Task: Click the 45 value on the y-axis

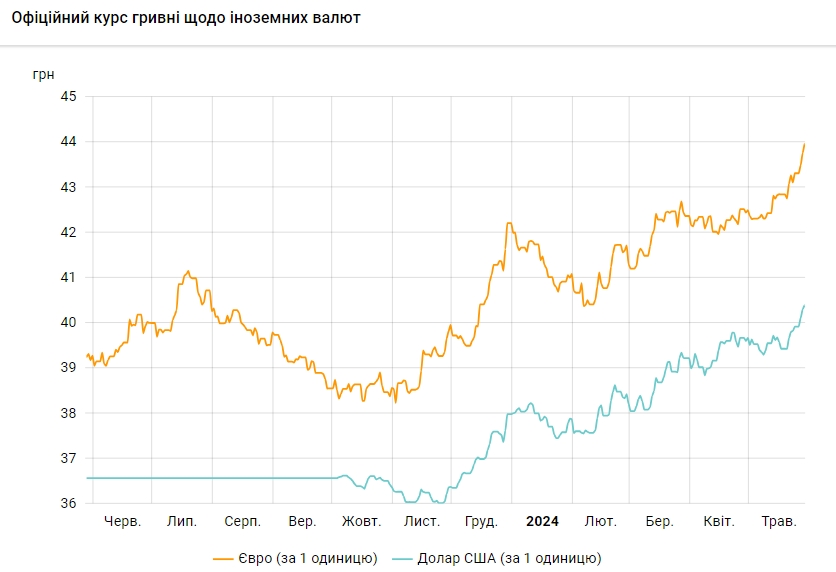Action: (69, 97)
